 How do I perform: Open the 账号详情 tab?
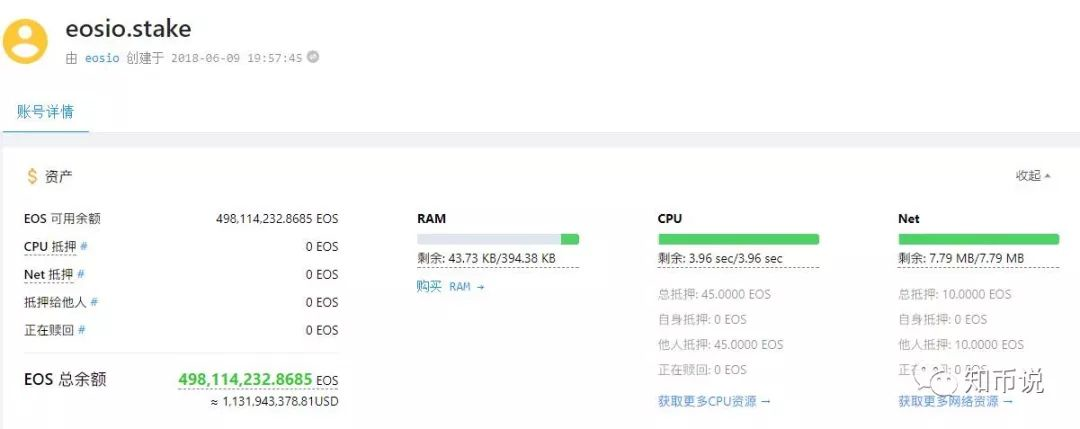pos(45,112)
